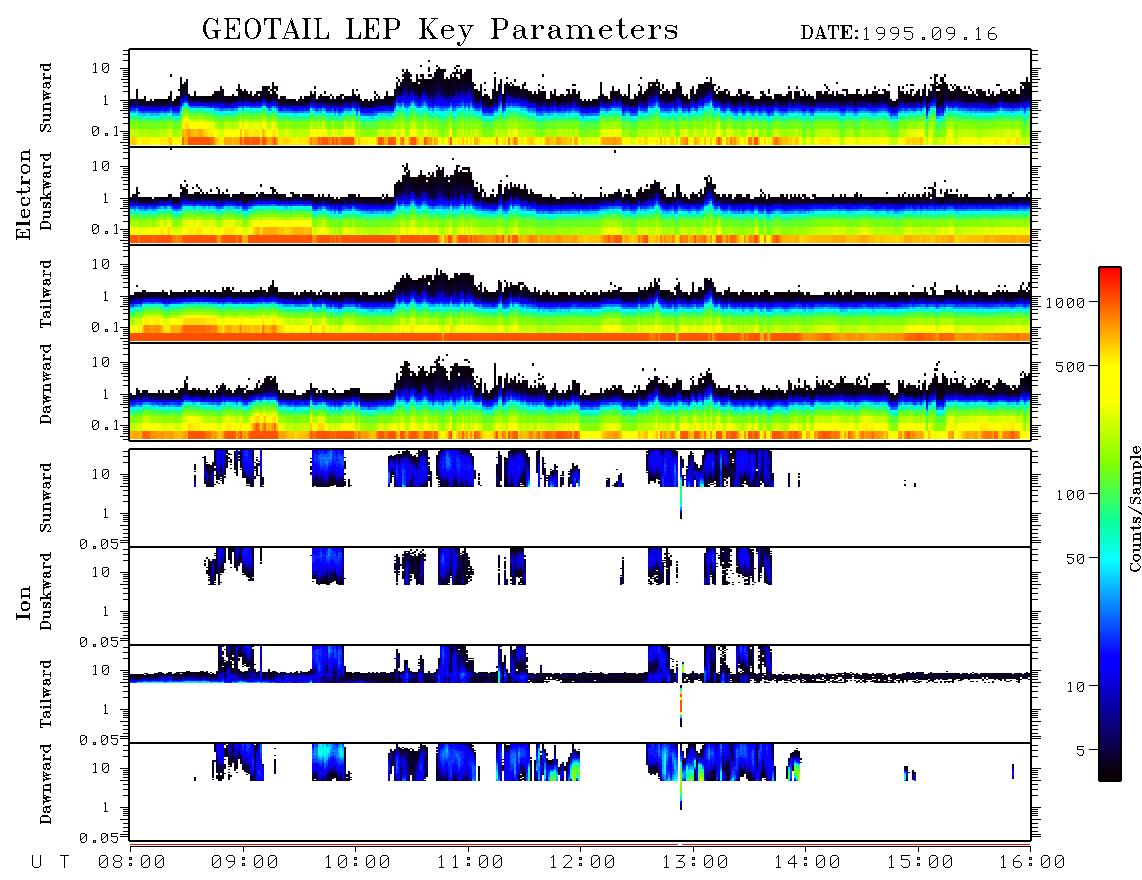Viewport: 1142px width, 880px height.
Task: Click the 16:00 time tick label
Action: 1032,862
